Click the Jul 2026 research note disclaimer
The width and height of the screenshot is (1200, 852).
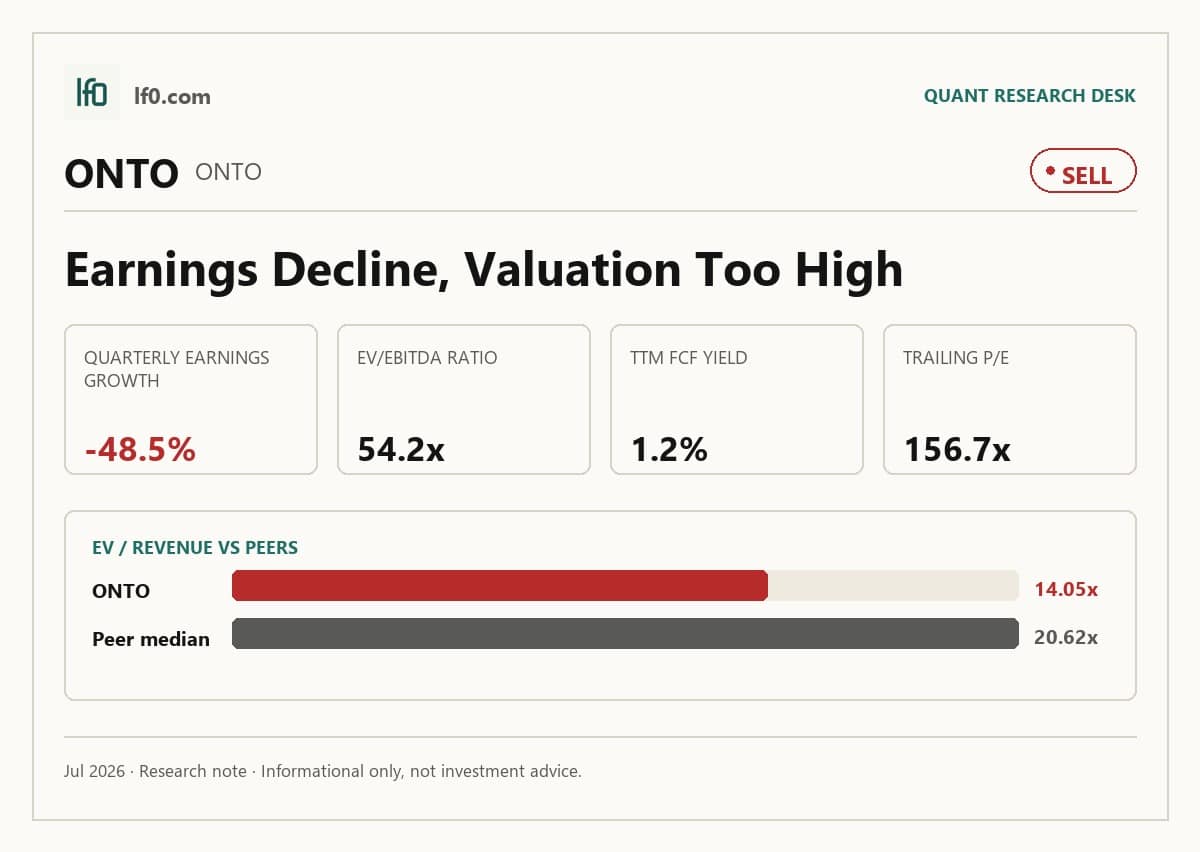click(323, 771)
